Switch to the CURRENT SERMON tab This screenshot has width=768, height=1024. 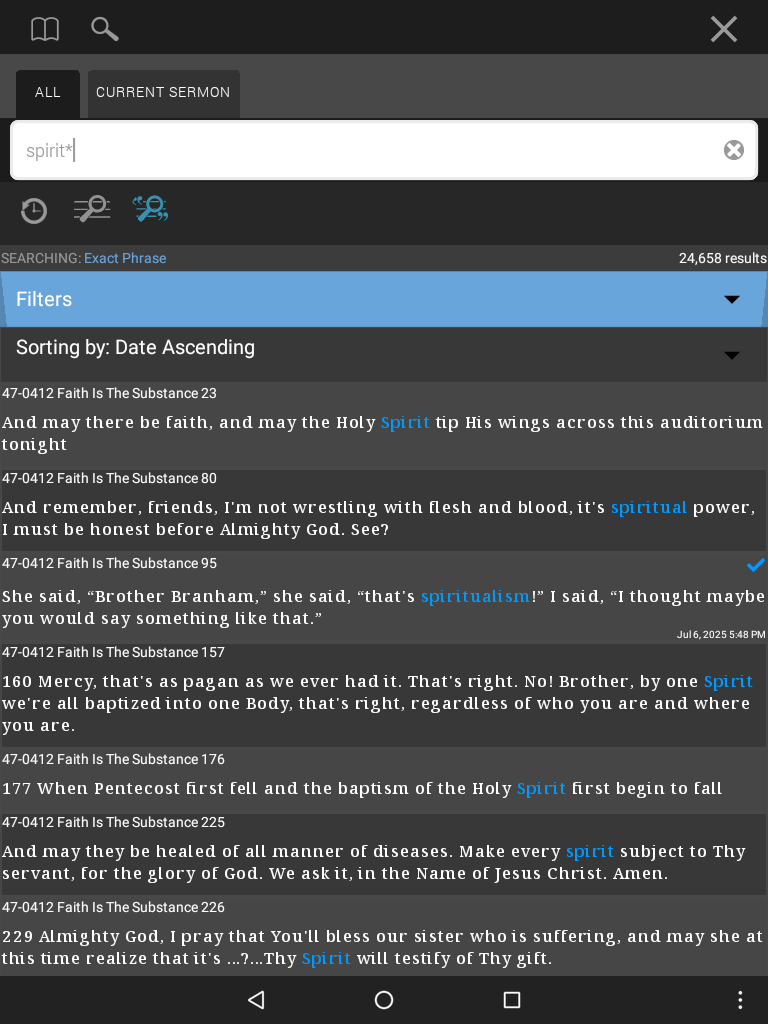pos(163,93)
